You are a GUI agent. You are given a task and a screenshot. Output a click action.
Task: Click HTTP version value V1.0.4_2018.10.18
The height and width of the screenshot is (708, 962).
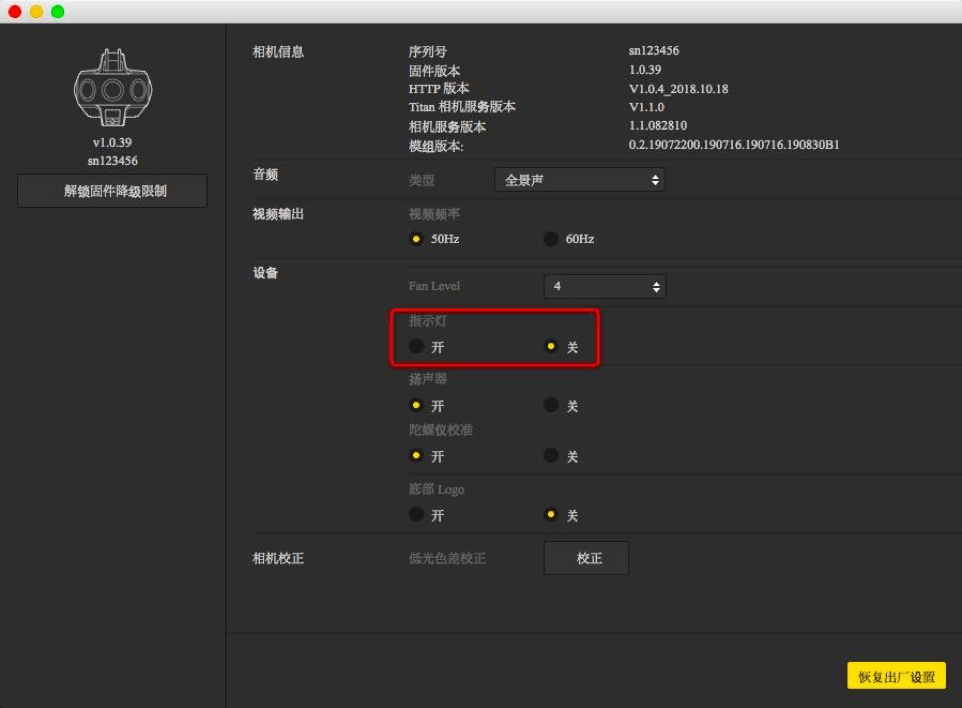(679, 88)
